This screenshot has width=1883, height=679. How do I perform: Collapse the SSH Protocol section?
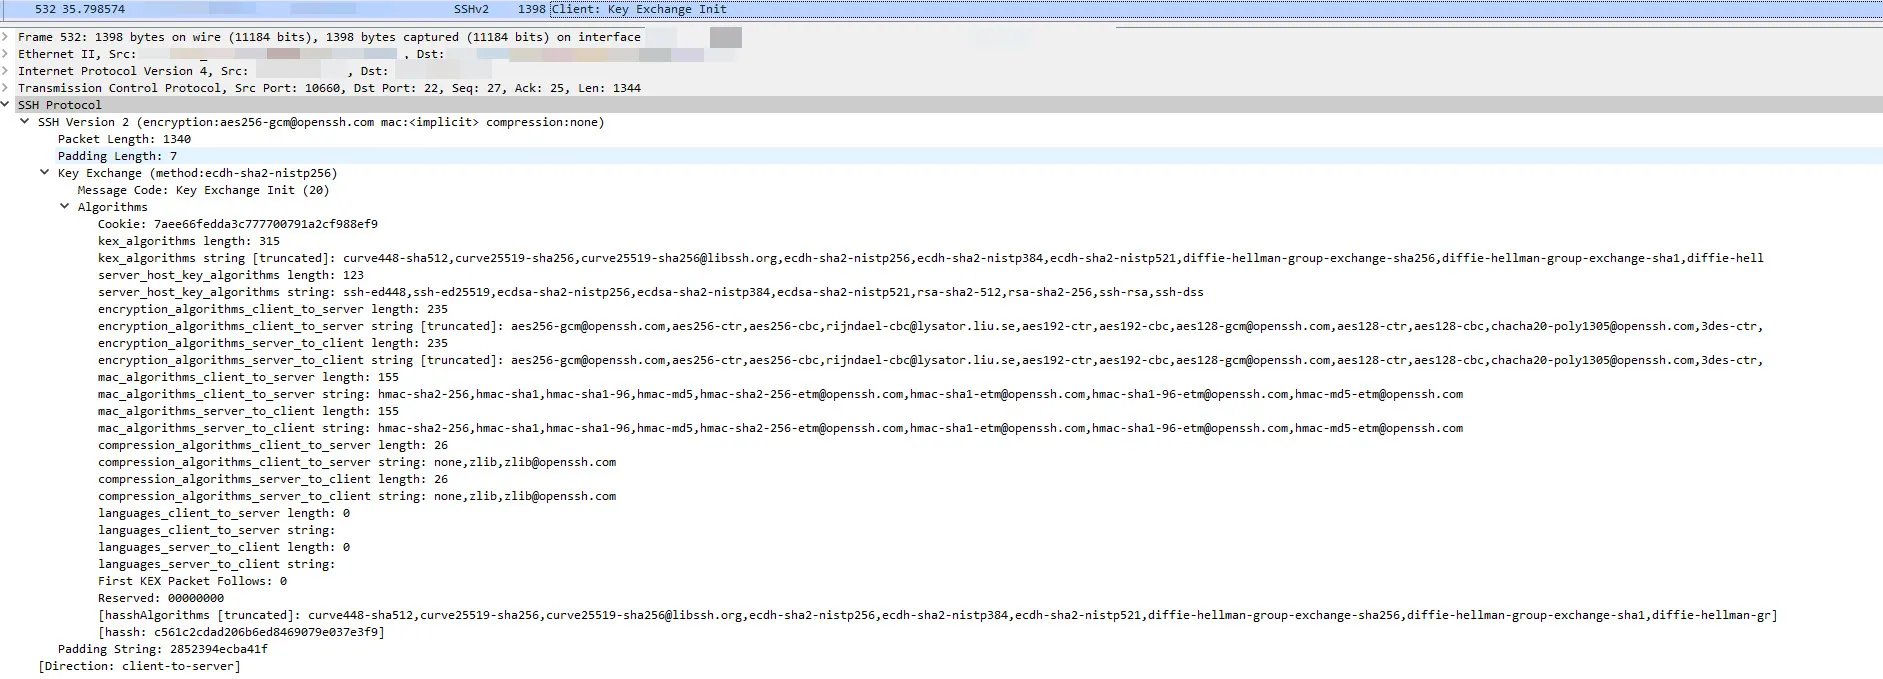[x=5, y=105]
